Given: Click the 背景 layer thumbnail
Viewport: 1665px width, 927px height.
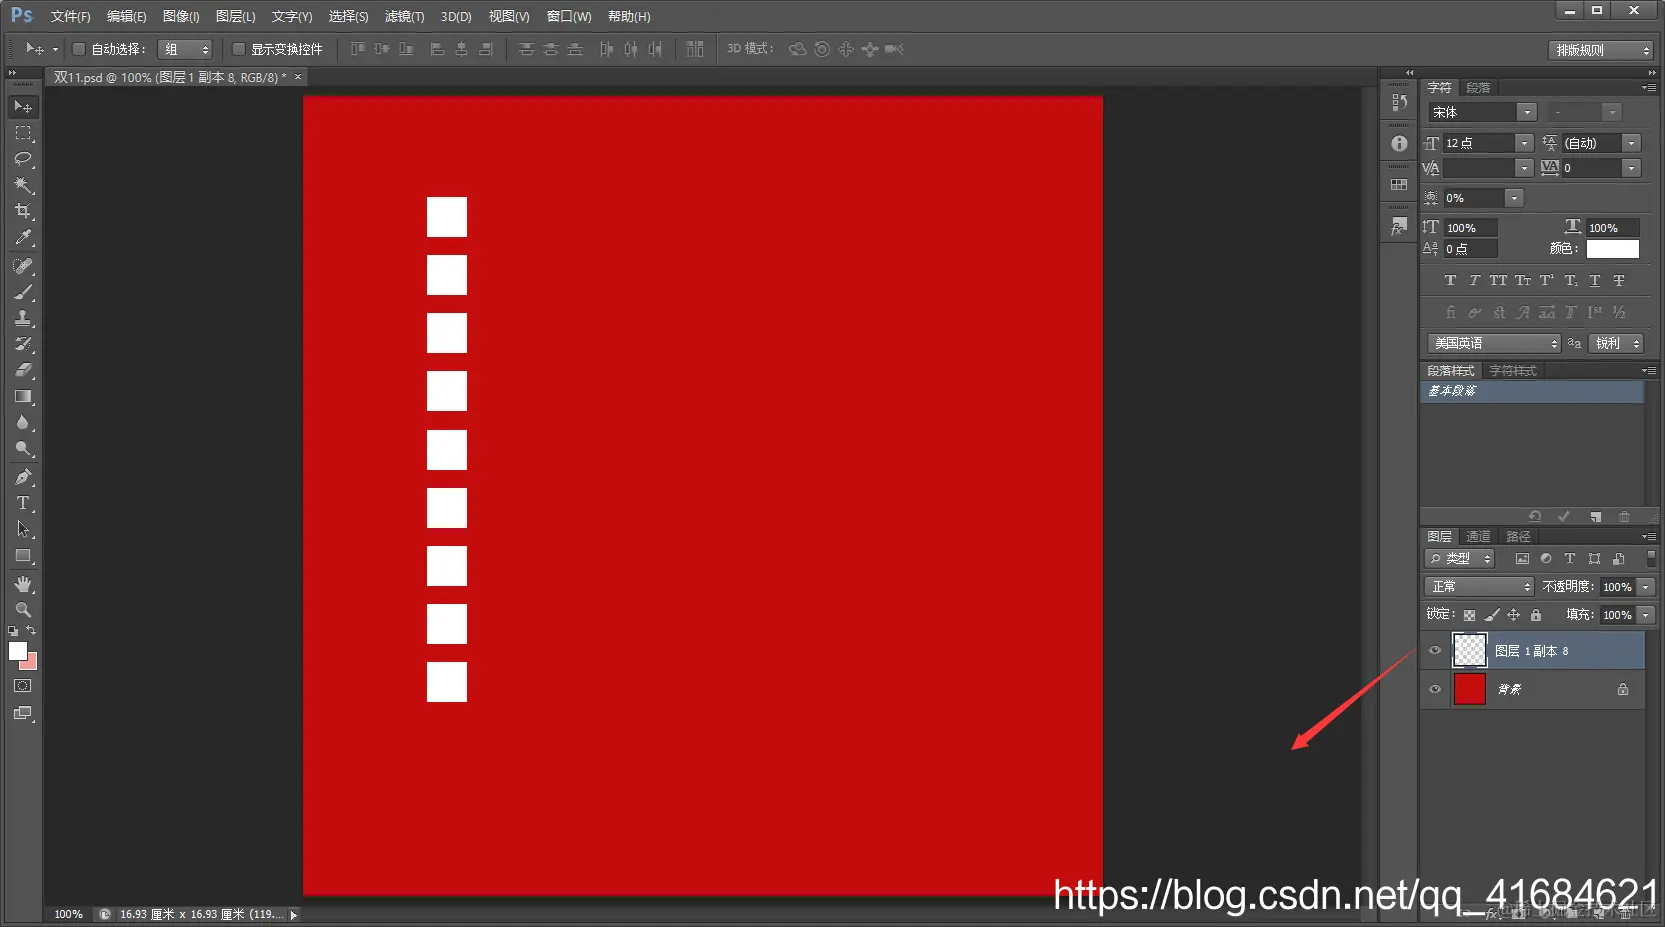Looking at the screenshot, I should 1469,689.
